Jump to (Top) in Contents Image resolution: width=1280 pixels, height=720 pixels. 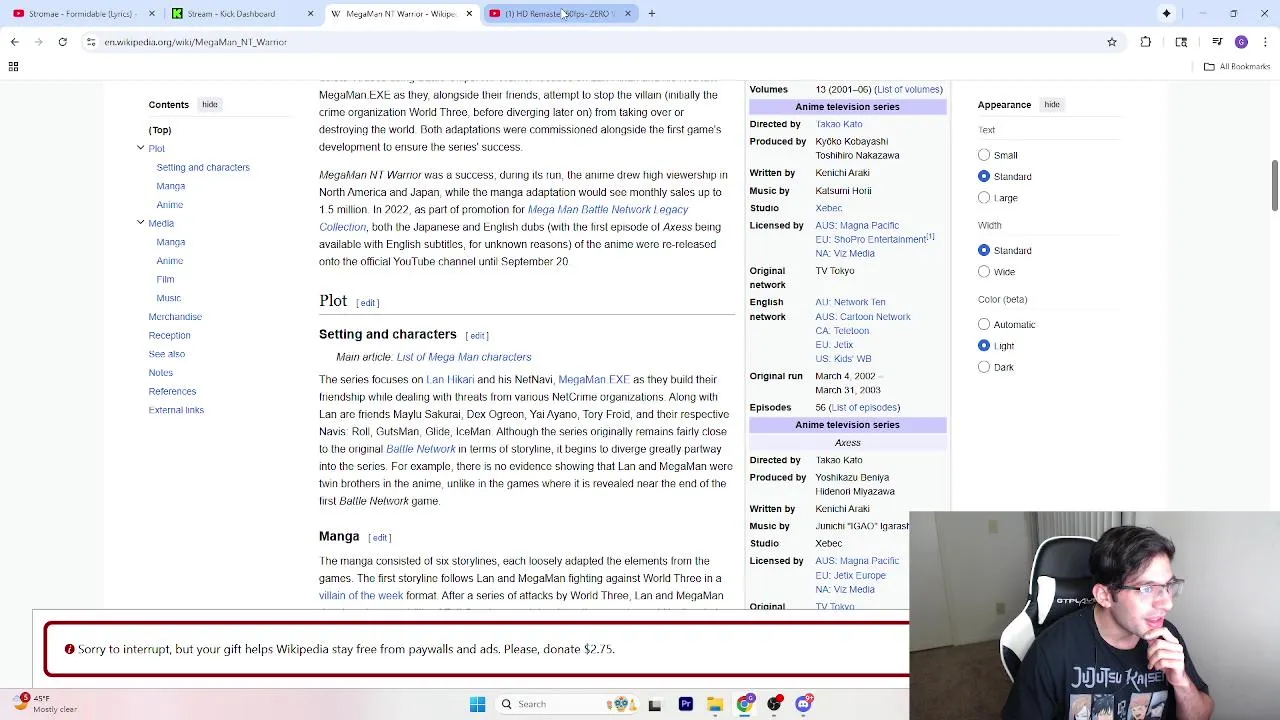pyautogui.click(x=160, y=130)
